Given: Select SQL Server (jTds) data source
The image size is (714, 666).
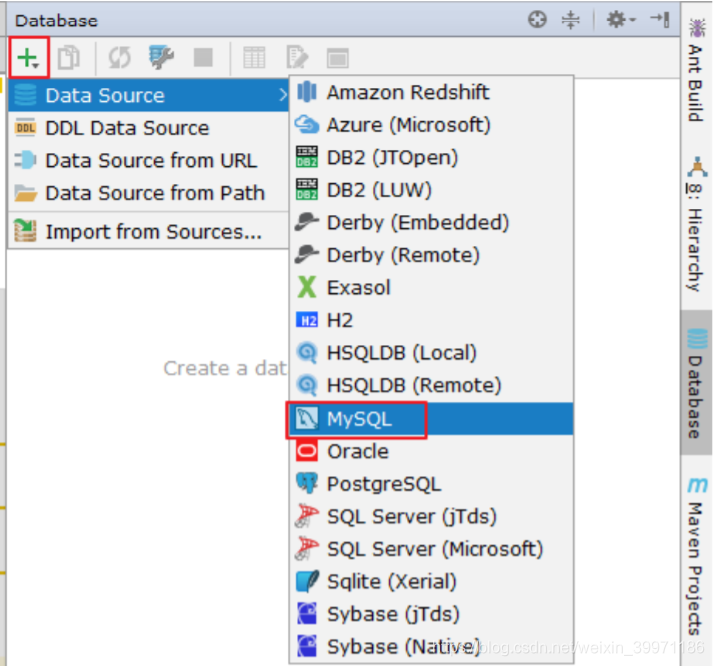Looking at the screenshot, I should pyautogui.click(x=431, y=517).
